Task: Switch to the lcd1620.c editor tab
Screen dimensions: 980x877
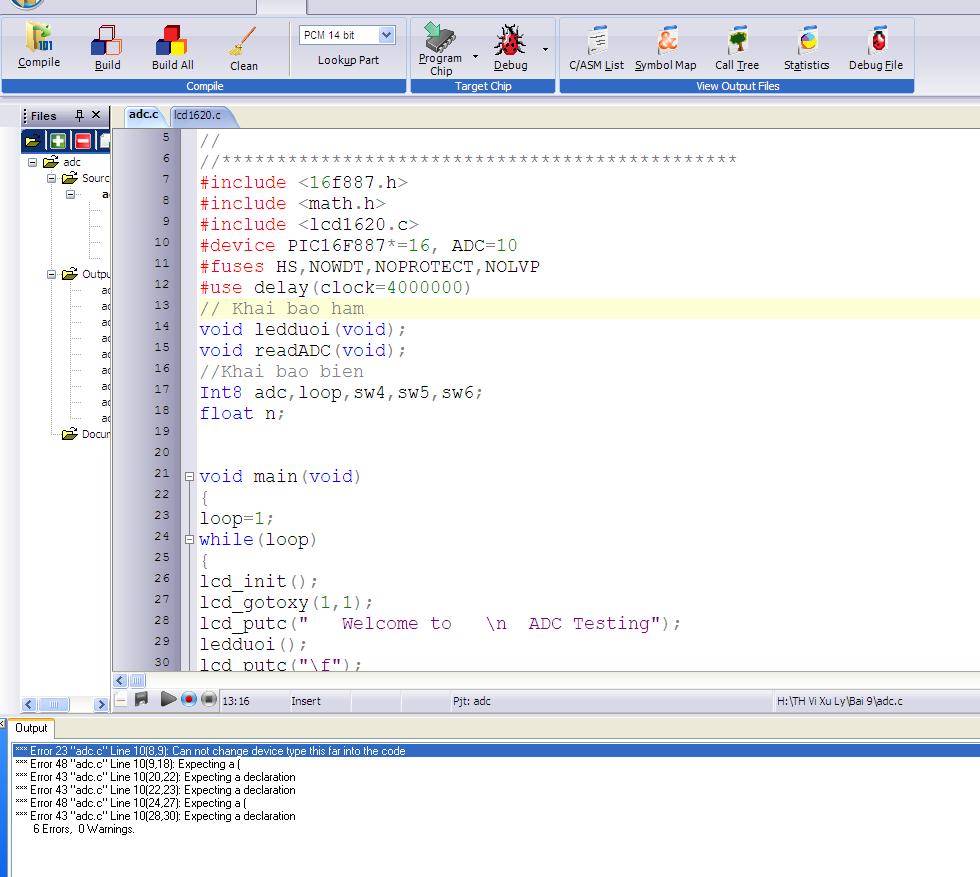Action: click(198, 115)
